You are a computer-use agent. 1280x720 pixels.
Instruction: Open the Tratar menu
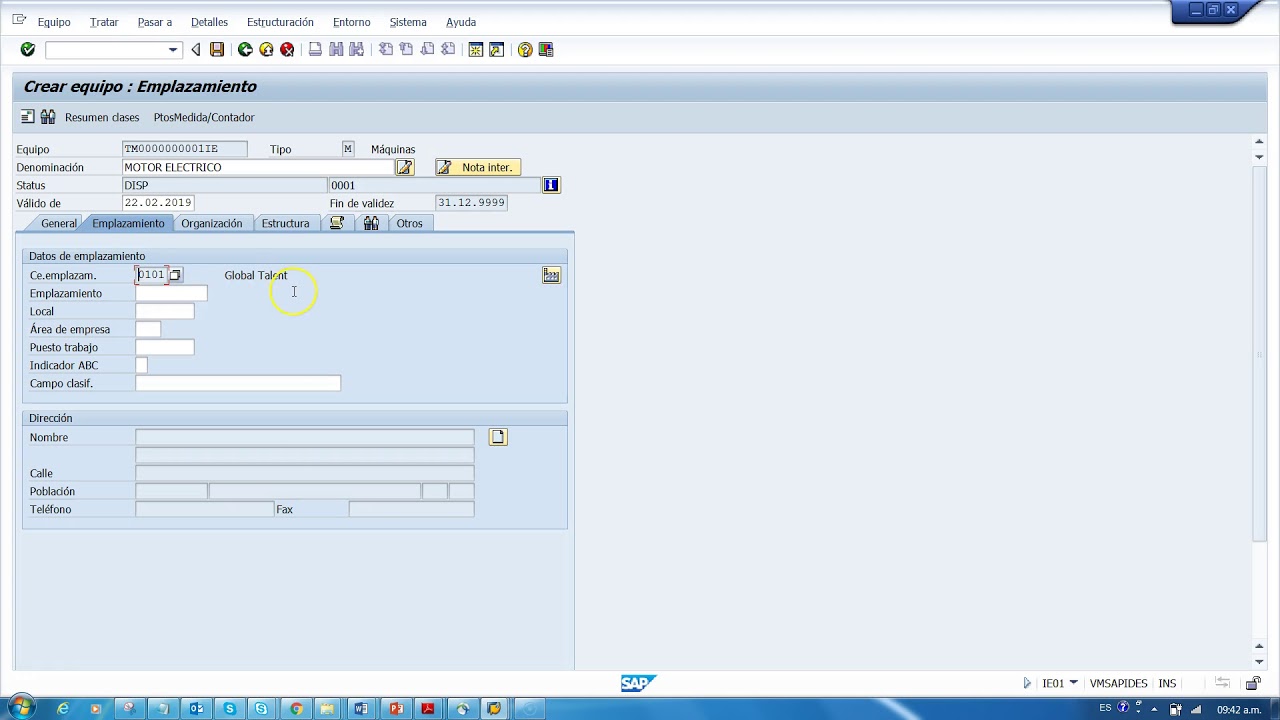[104, 22]
